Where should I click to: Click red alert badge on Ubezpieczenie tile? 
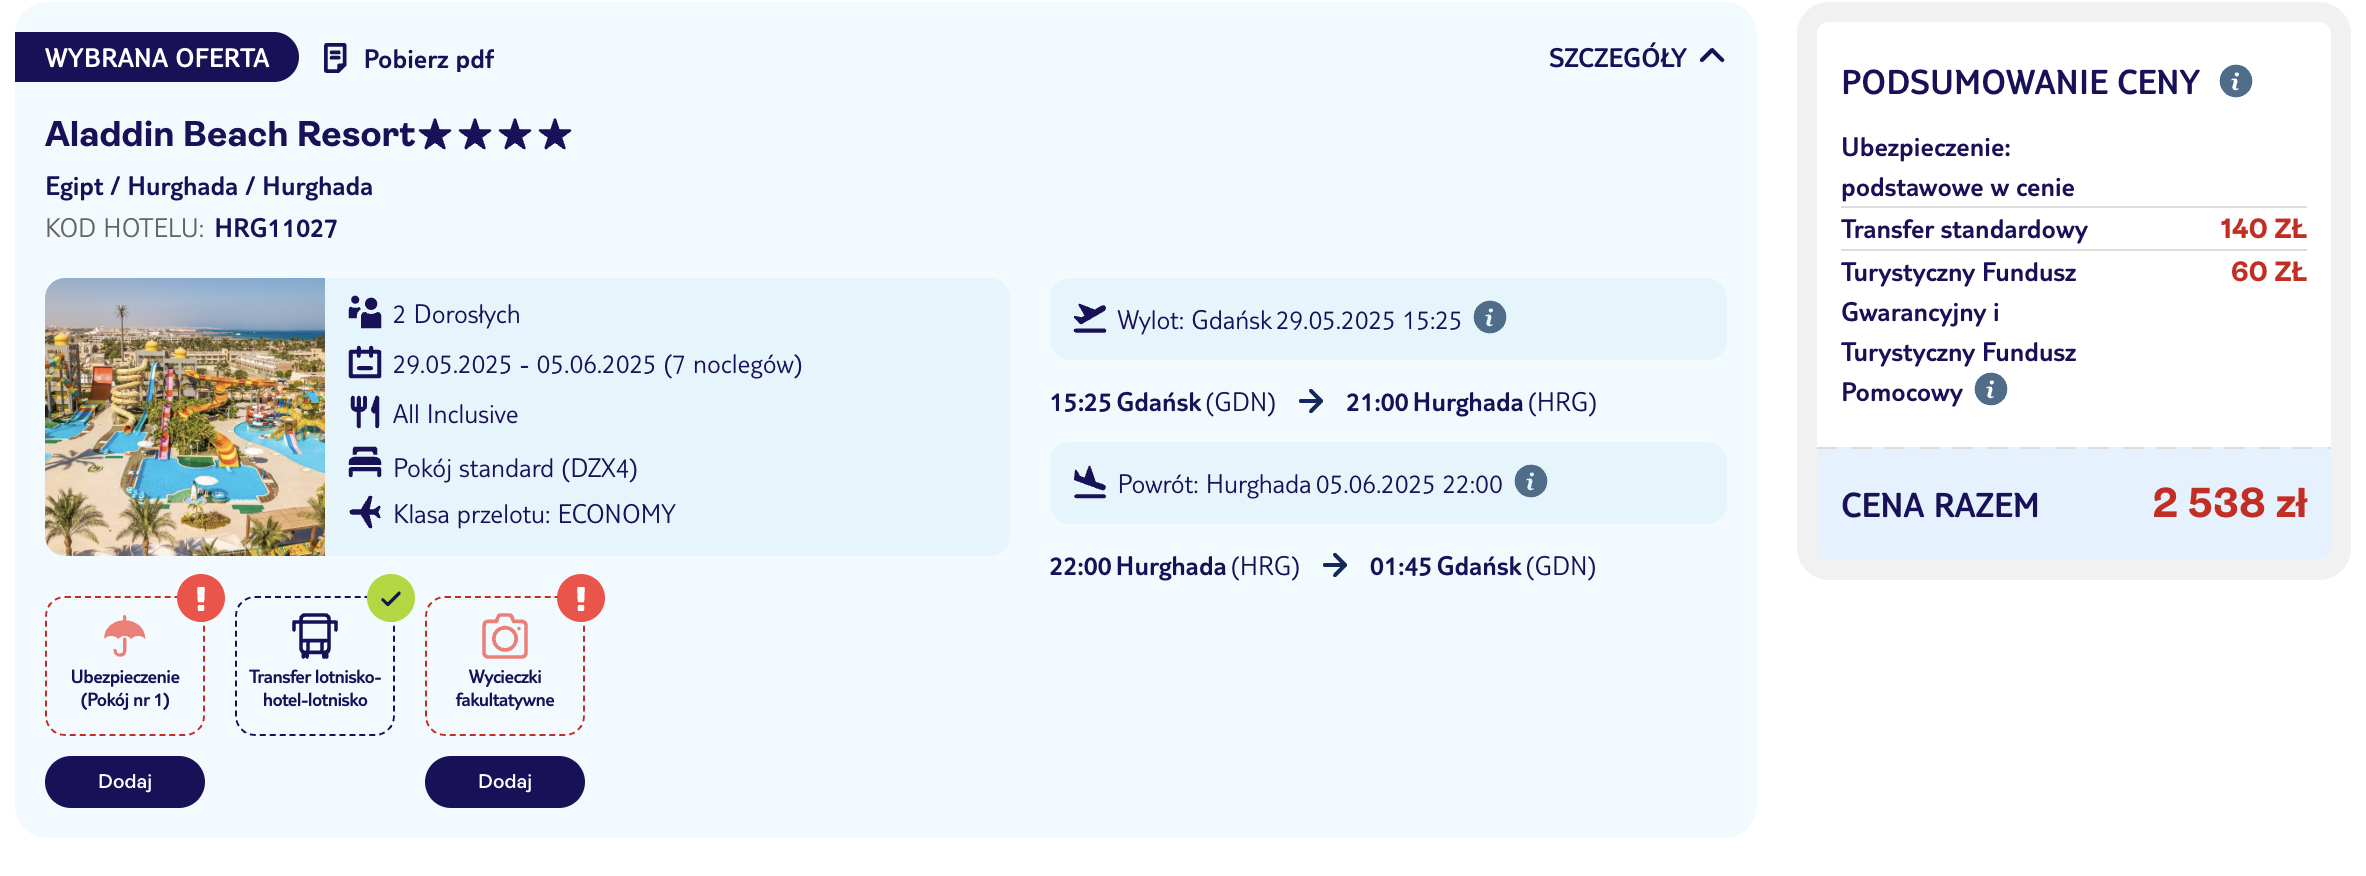pyautogui.click(x=201, y=598)
